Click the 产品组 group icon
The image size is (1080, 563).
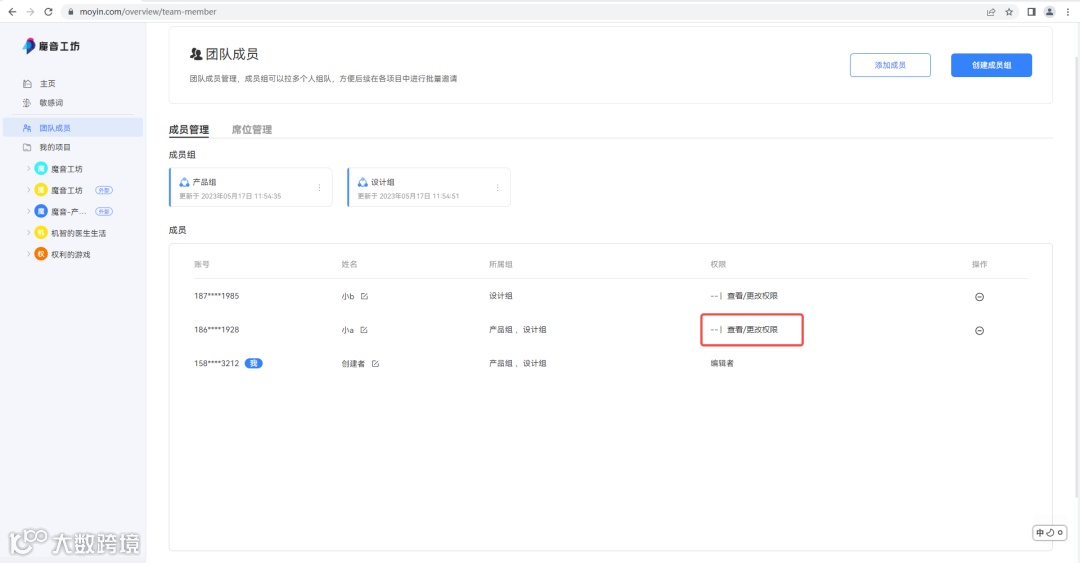[184, 182]
